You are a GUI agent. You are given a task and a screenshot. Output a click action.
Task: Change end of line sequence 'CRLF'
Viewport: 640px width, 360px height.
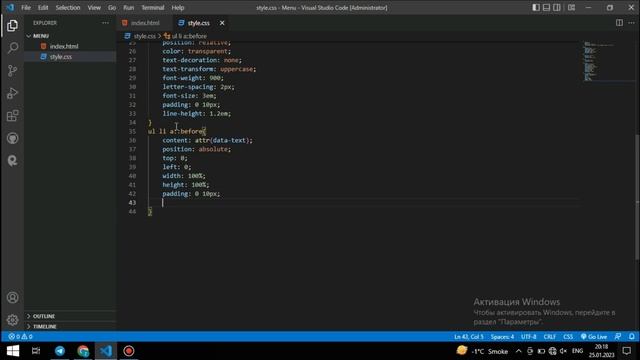tap(549, 337)
